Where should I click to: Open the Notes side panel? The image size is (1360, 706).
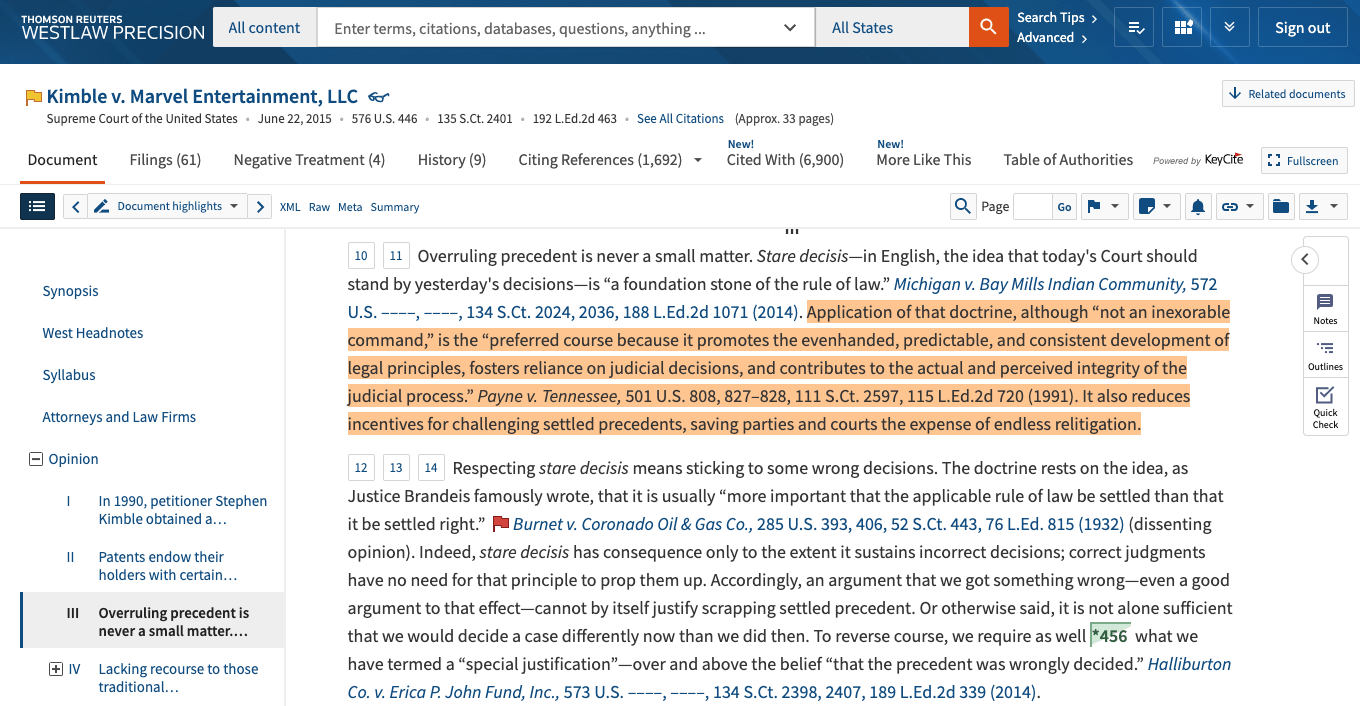(1325, 309)
